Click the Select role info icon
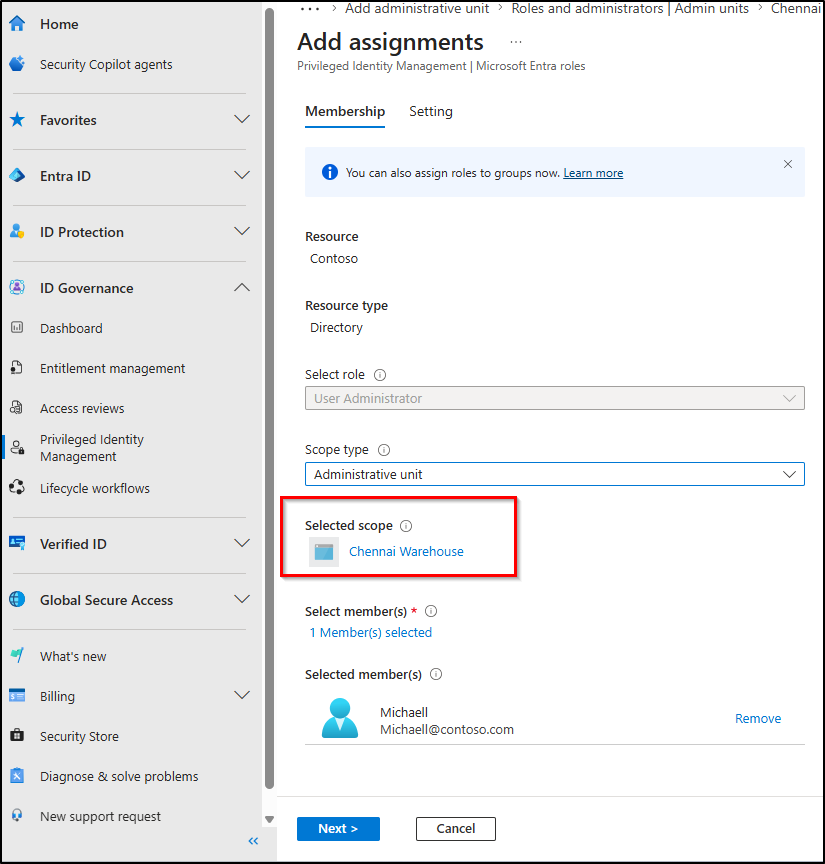Viewport: 825px width, 864px height. [380, 375]
